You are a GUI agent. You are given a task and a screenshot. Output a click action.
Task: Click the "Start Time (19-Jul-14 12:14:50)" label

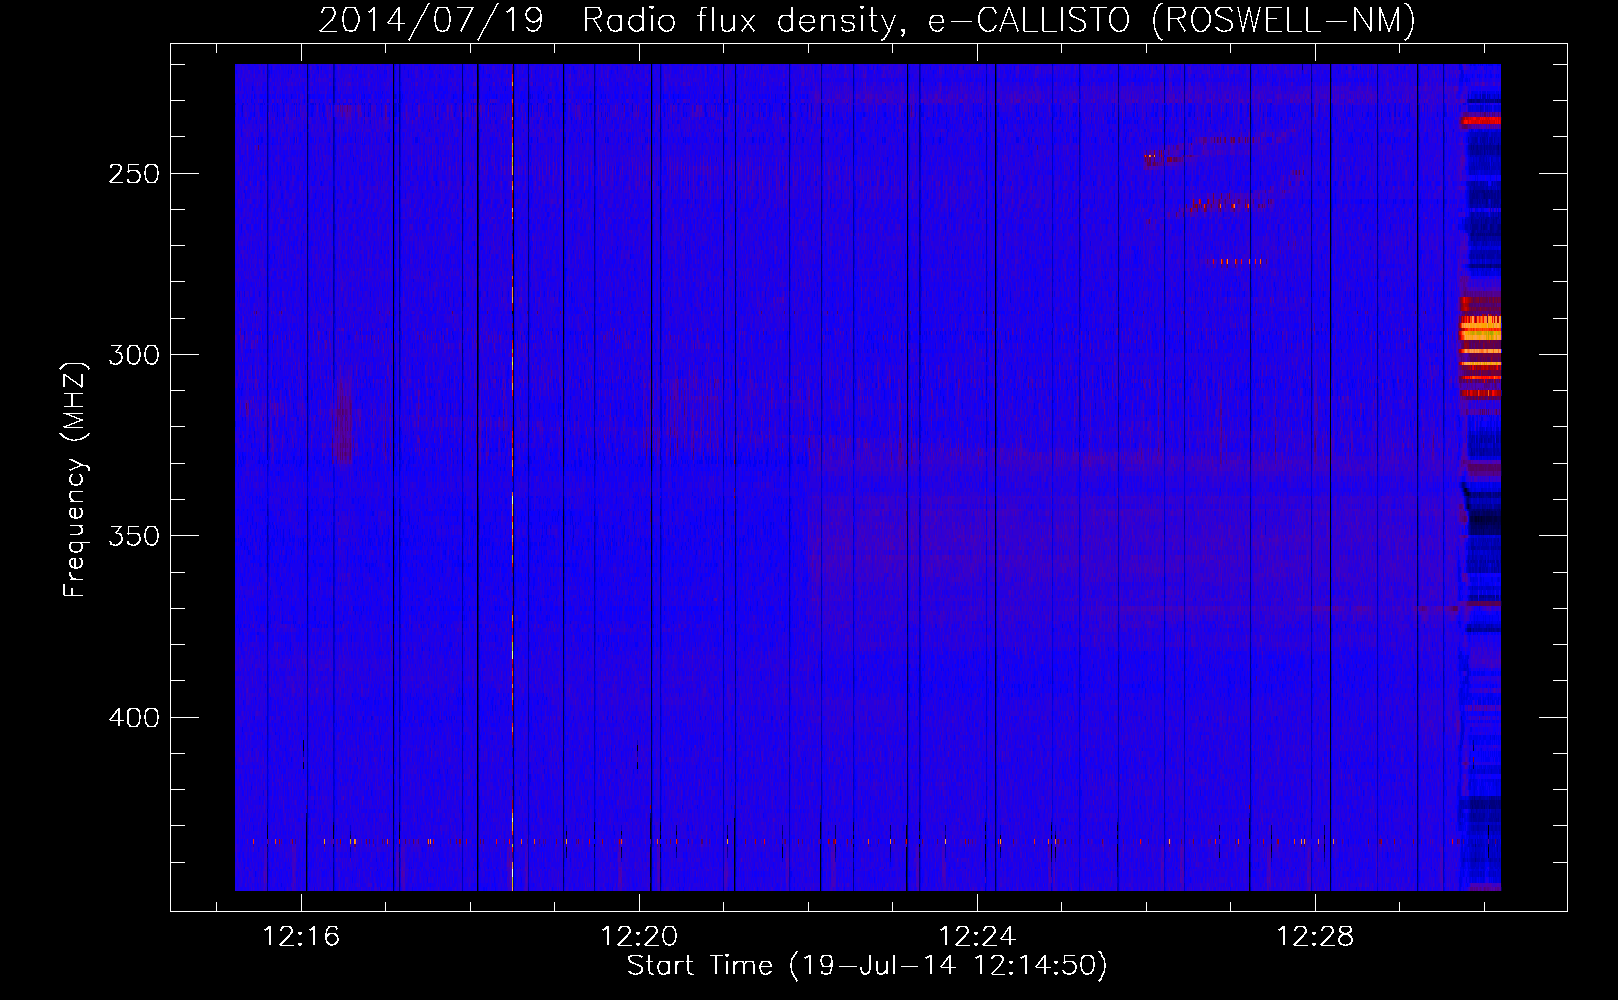click(x=867, y=966)
